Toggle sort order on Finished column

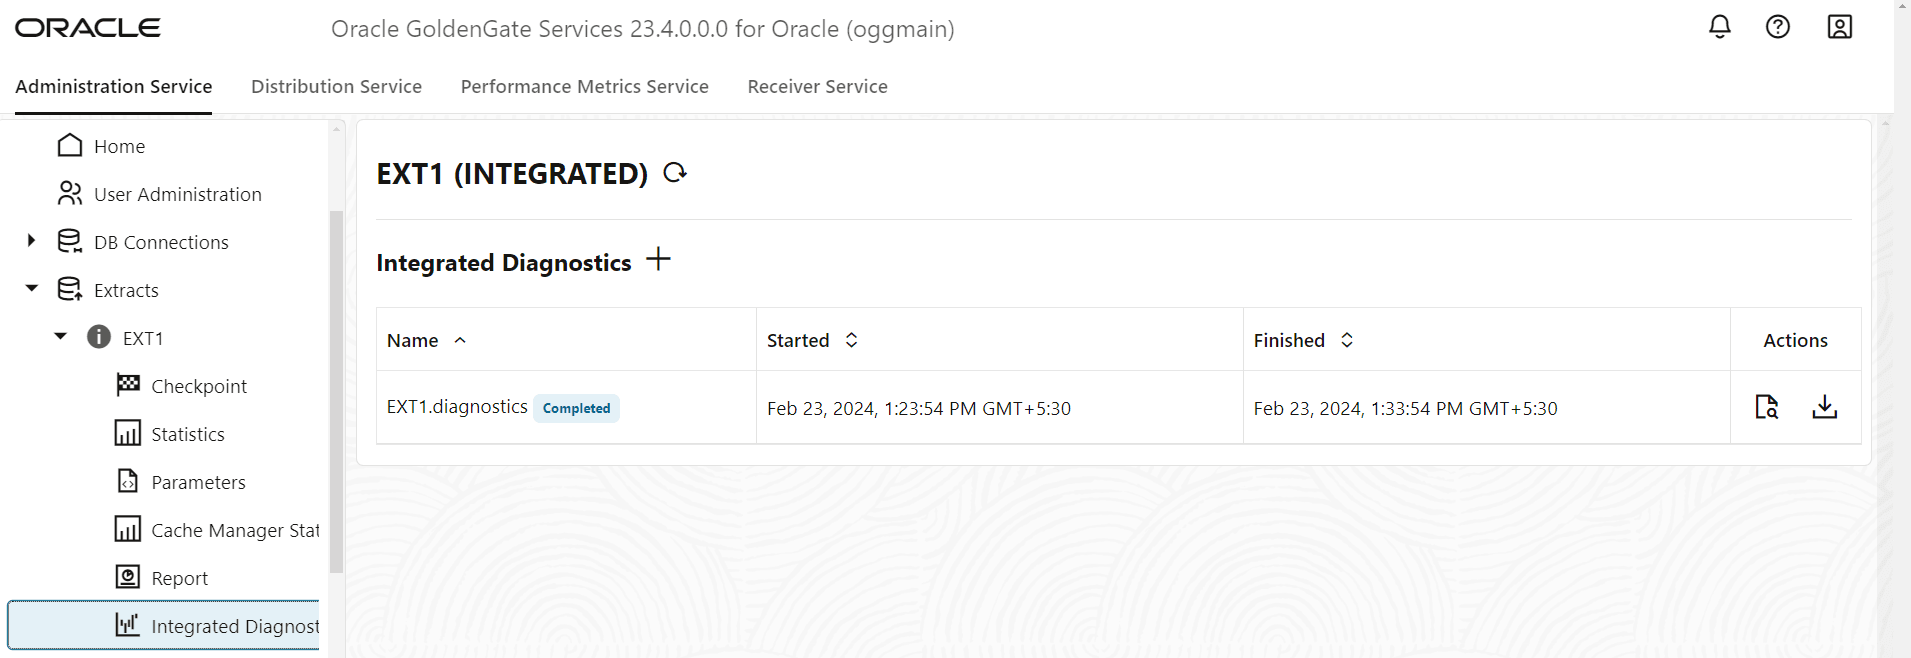tap(1346, 340)
